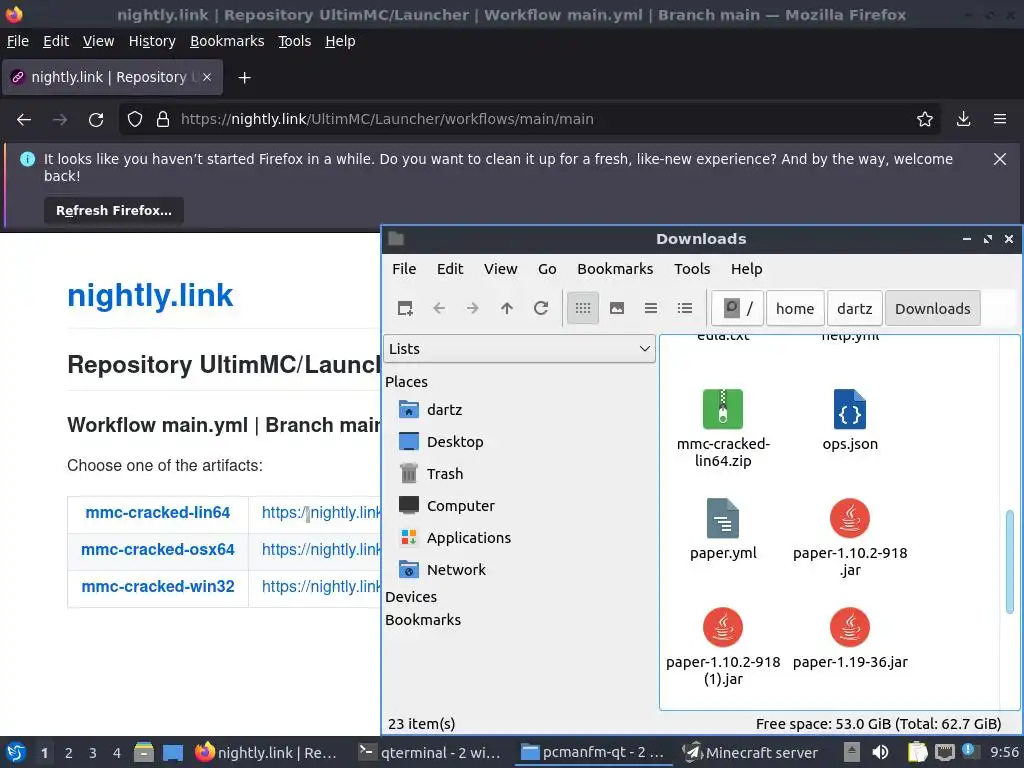The width and height of the screenshot is (1024, 768).
Task: Open a new Firefox tab
Action: (x=244, y=78)
